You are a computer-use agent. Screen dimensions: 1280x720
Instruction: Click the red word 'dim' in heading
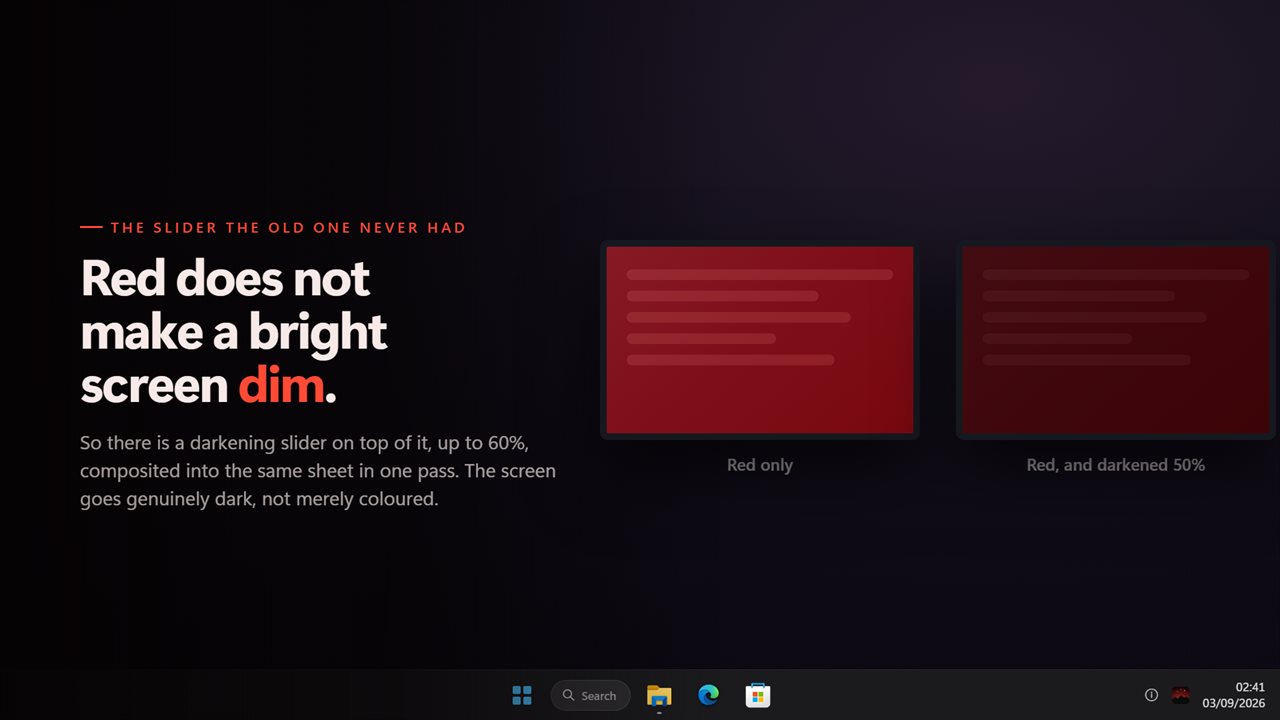pyautogui.click(x=282, y=386)
